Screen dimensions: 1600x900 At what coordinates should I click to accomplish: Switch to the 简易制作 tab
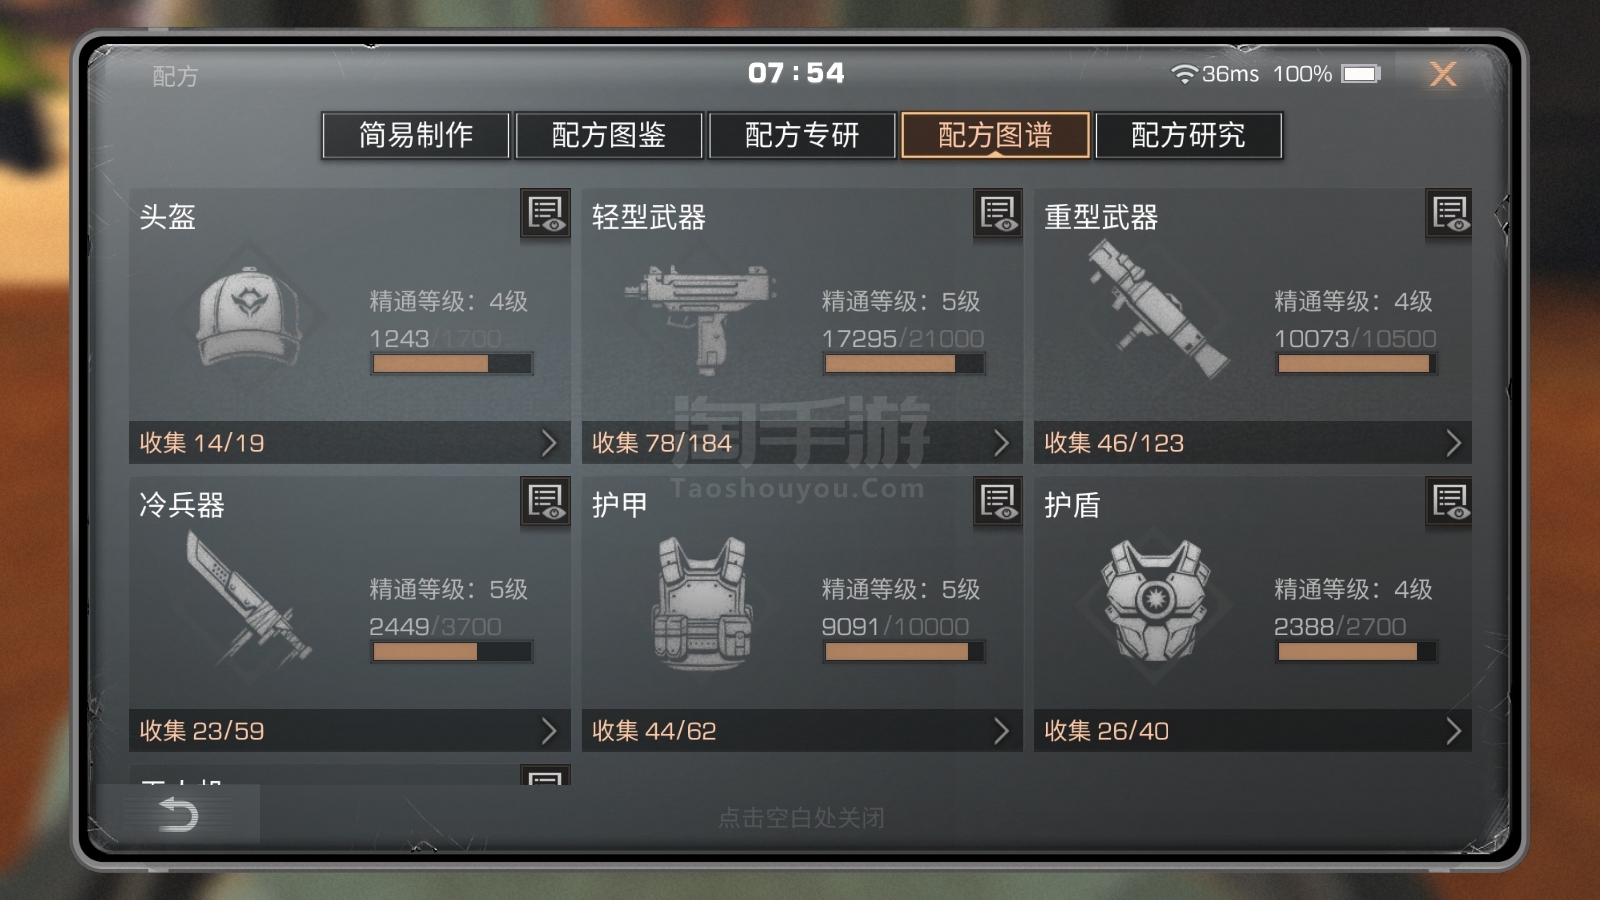pos(416,135)
